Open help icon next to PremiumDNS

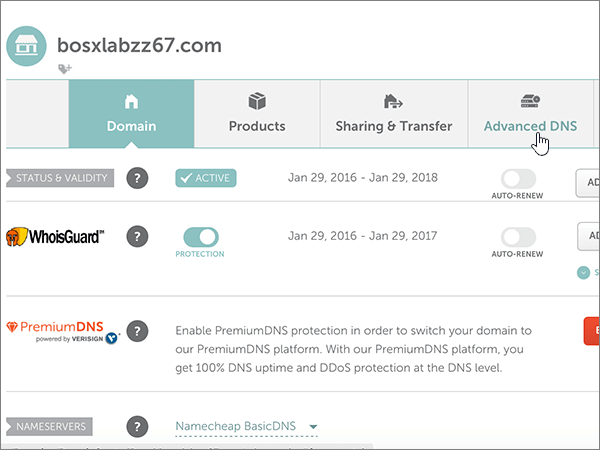[x=138, y=331]
